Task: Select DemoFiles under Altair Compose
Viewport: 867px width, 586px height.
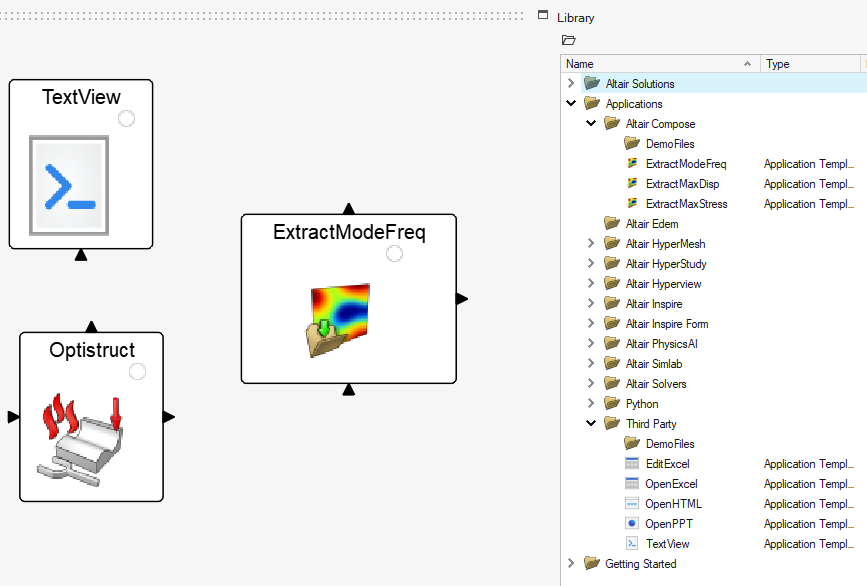Action: [x=670, y=144]
